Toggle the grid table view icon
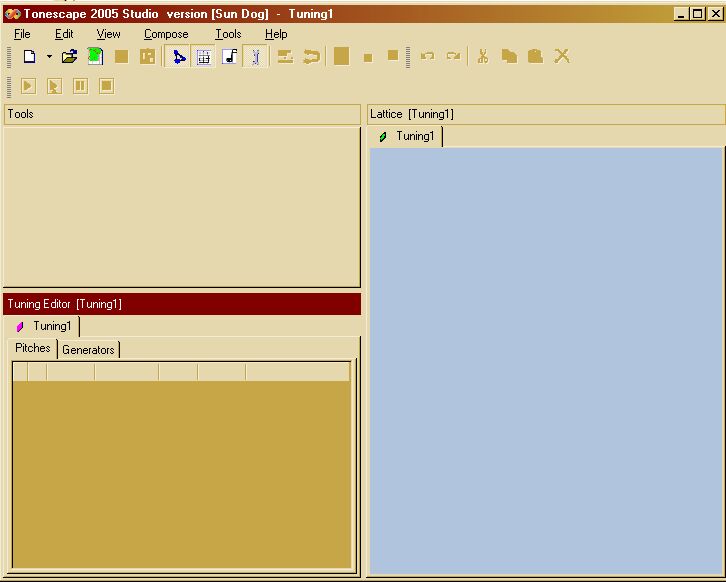This screenshot has width=726, height=582. tap(203, 56)
